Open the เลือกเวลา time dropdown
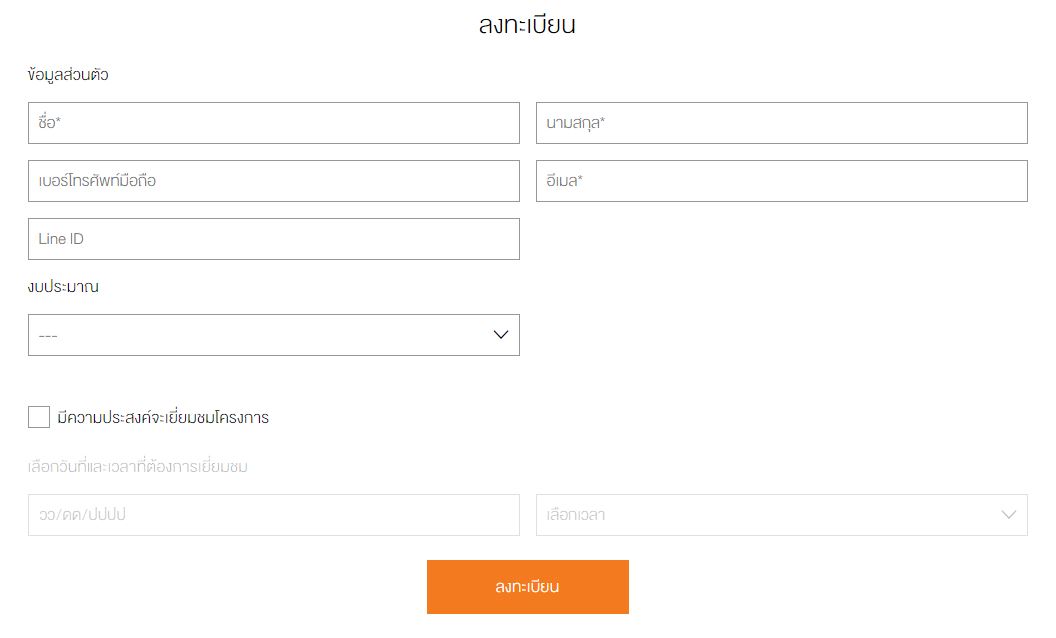The height and width of the screenshot is (638, 1056). coord(782,515)
